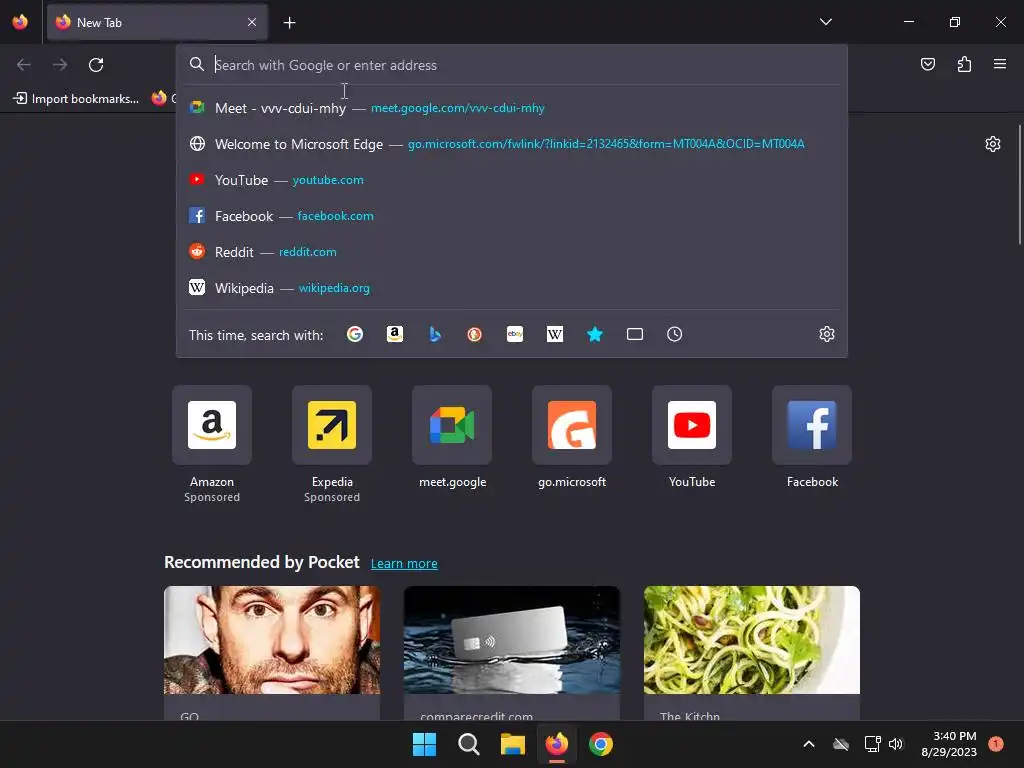This screenshot has height=768, width=1024.
Task: Search this time with Google icon
Action: (355, 334)
